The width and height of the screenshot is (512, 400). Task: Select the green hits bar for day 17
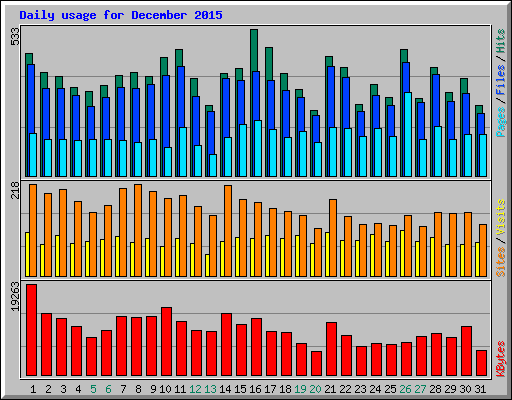pyautogui.click(x=269, y=63)
